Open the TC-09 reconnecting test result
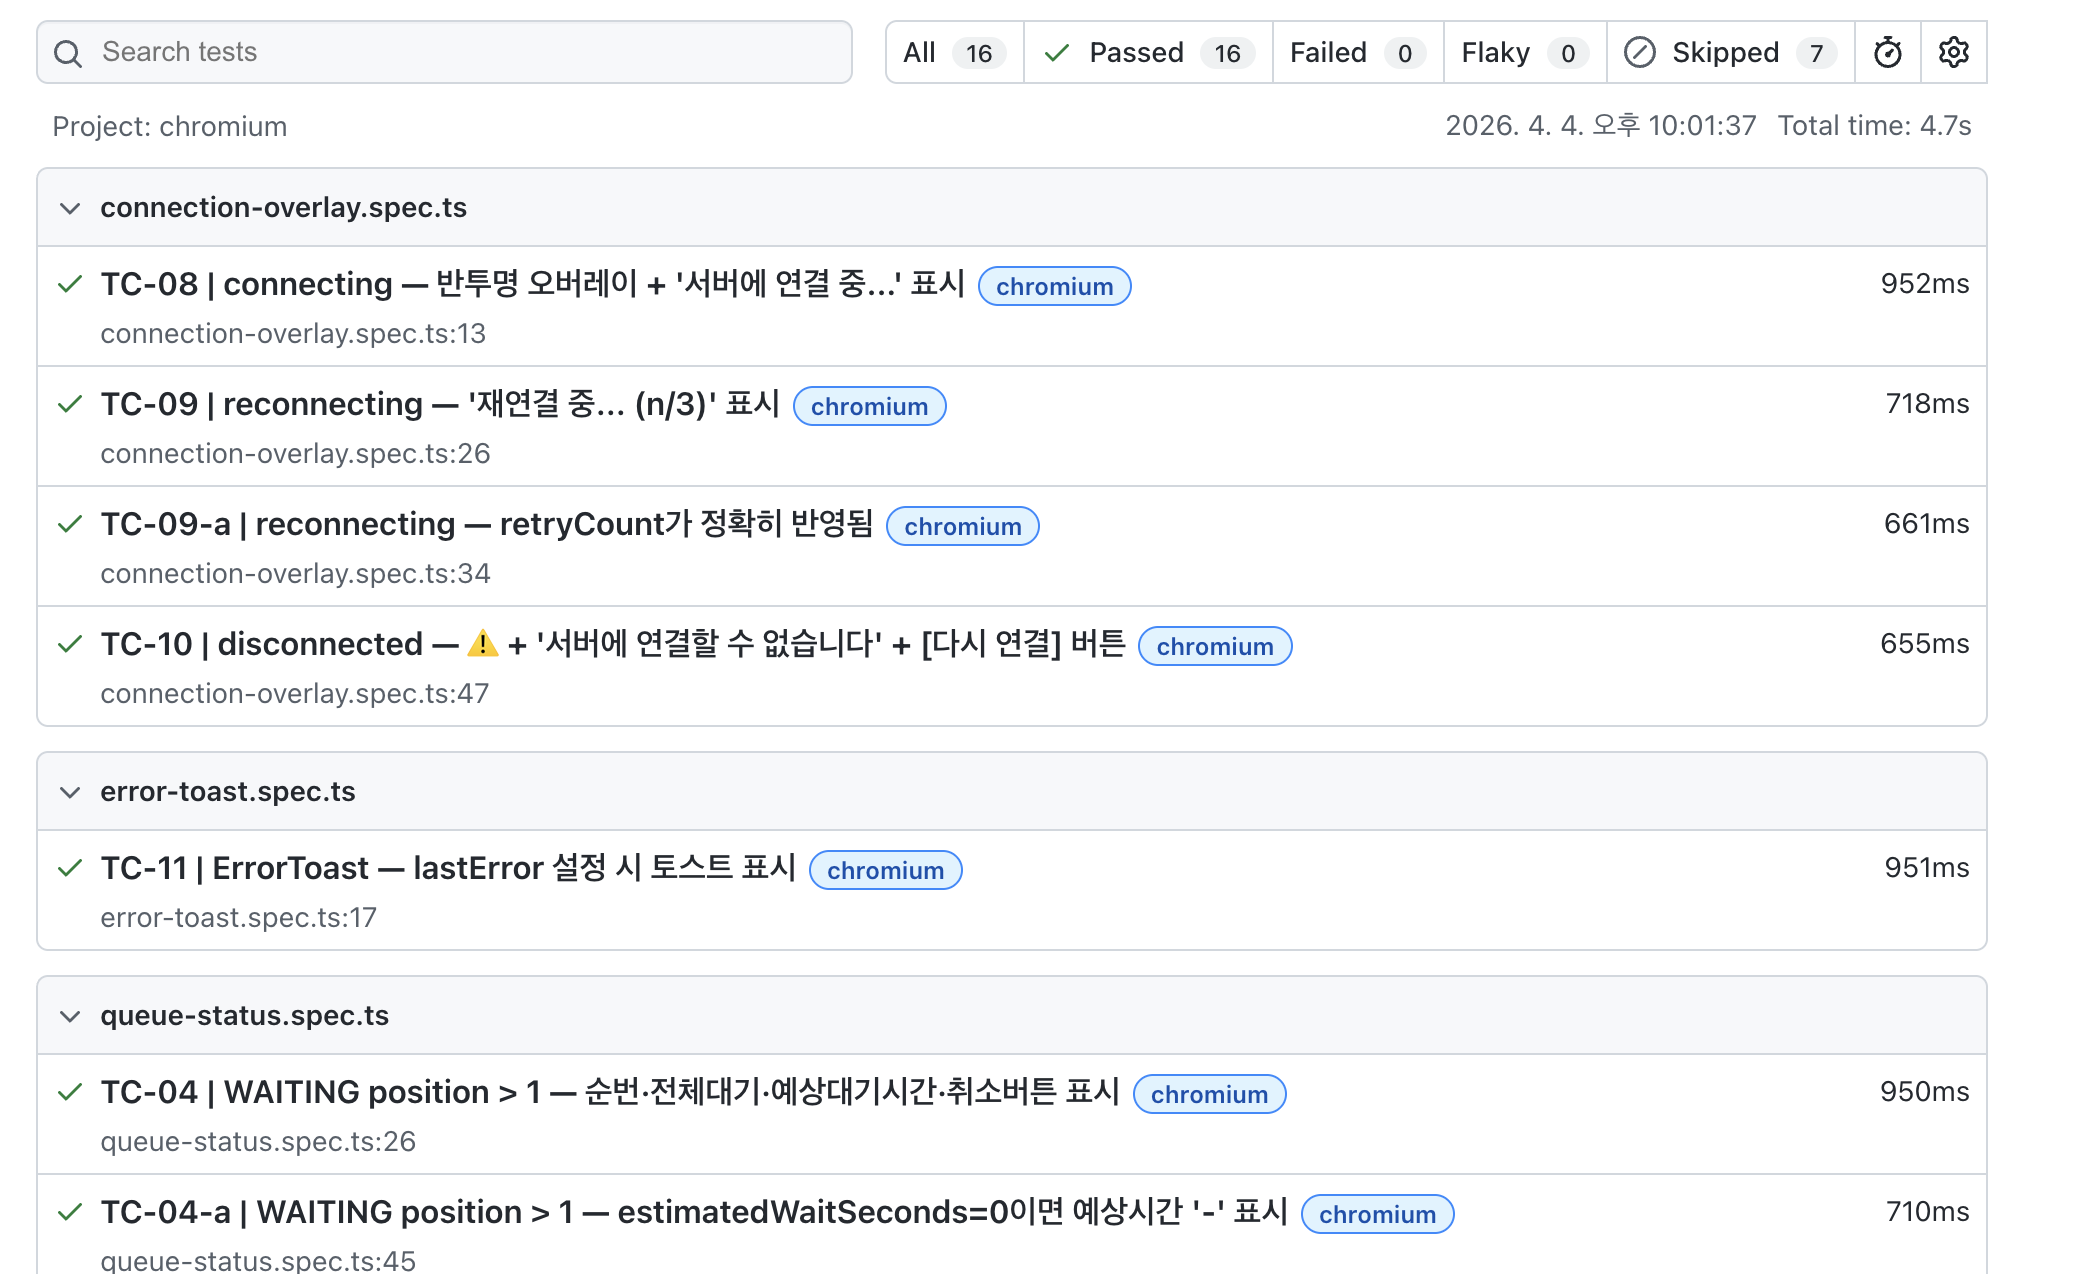The image size is (2090, 1274). point(440,405)
